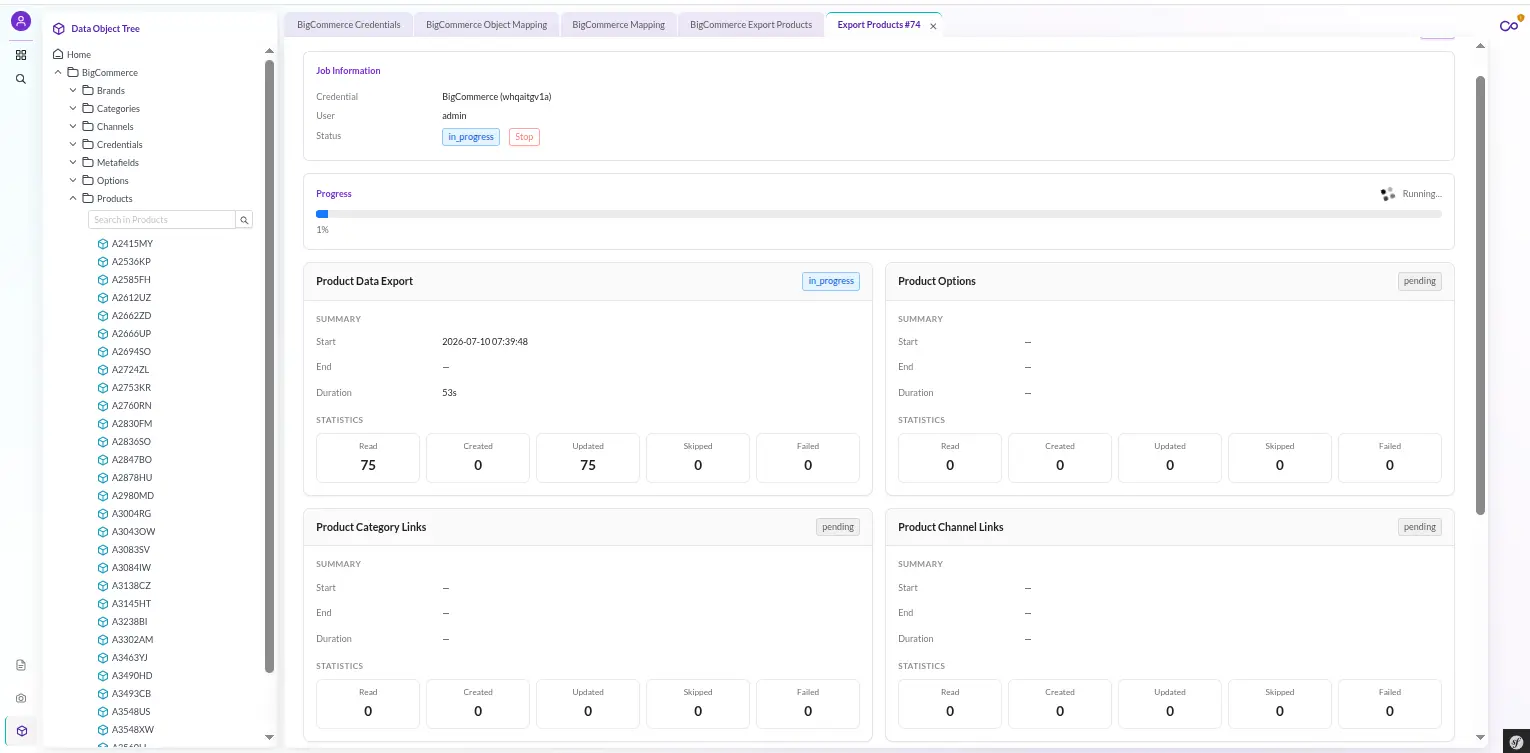Click the Home icon in tree
The width and height of the screenshot is (1530, 753).
[58, 55]
